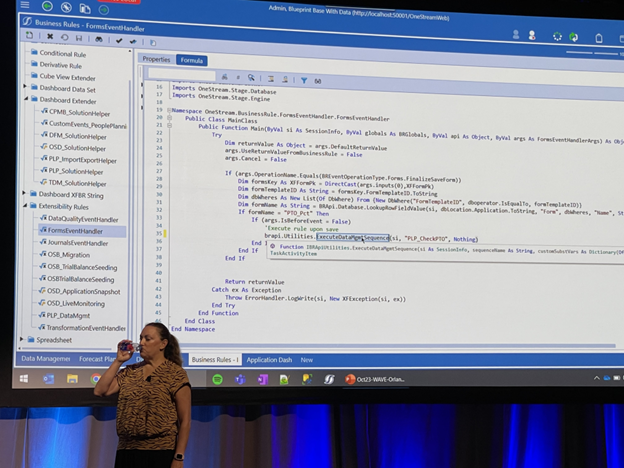Open the PLP_DataMgmt rule
The height and width of the screenshot is (468, 624).
point(68,316)
